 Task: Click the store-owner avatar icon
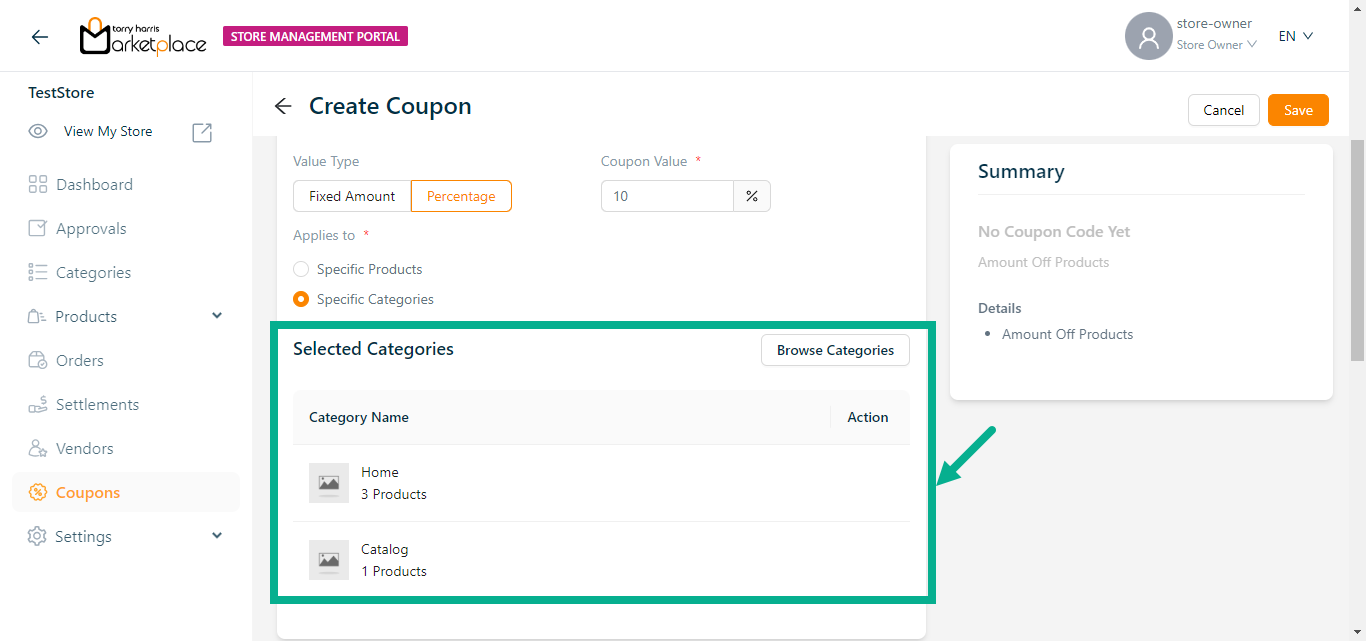pos(1148,37)
